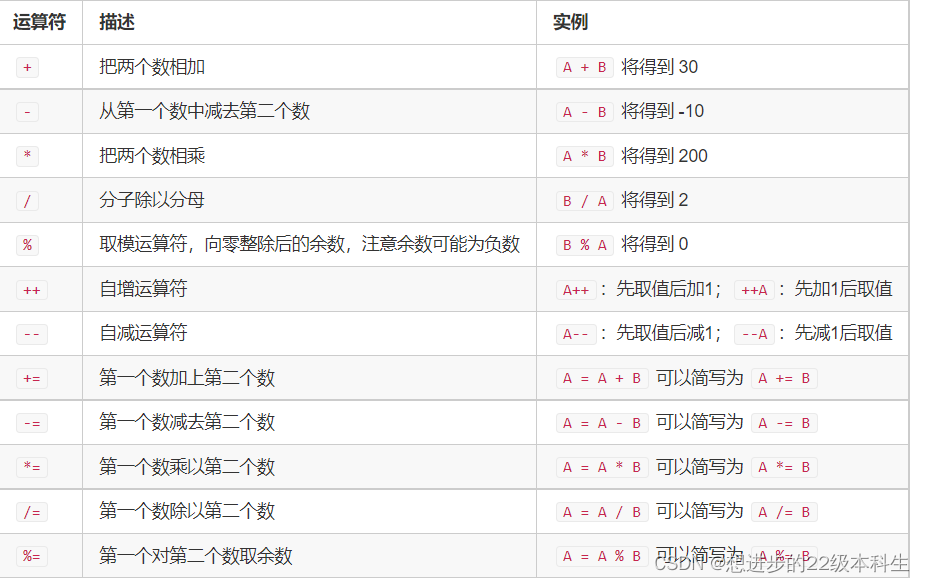Click the '-=' operator code cell
The height and width of the screenshot is (583, 925).
pos(32,423)
